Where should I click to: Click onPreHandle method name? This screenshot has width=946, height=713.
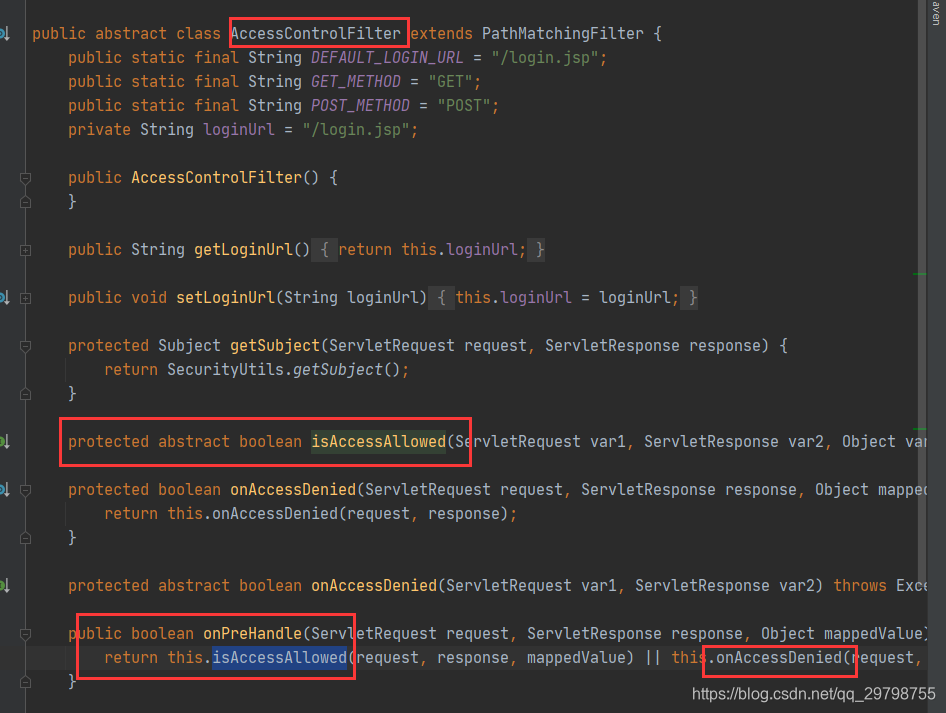(252, 633)
